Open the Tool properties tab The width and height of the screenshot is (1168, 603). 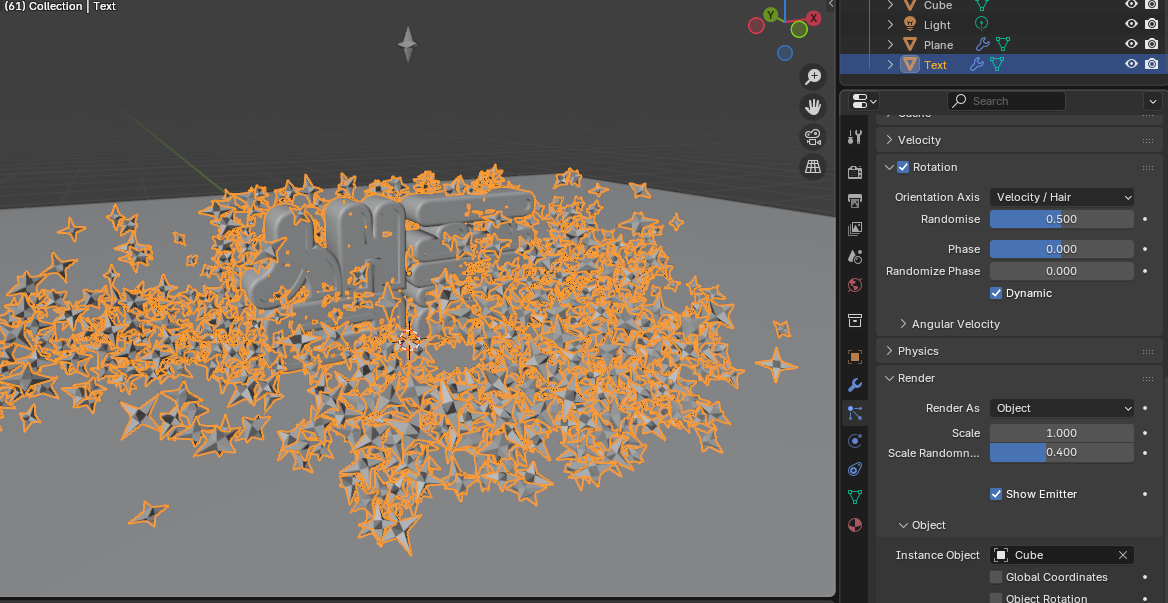point(854,137)
